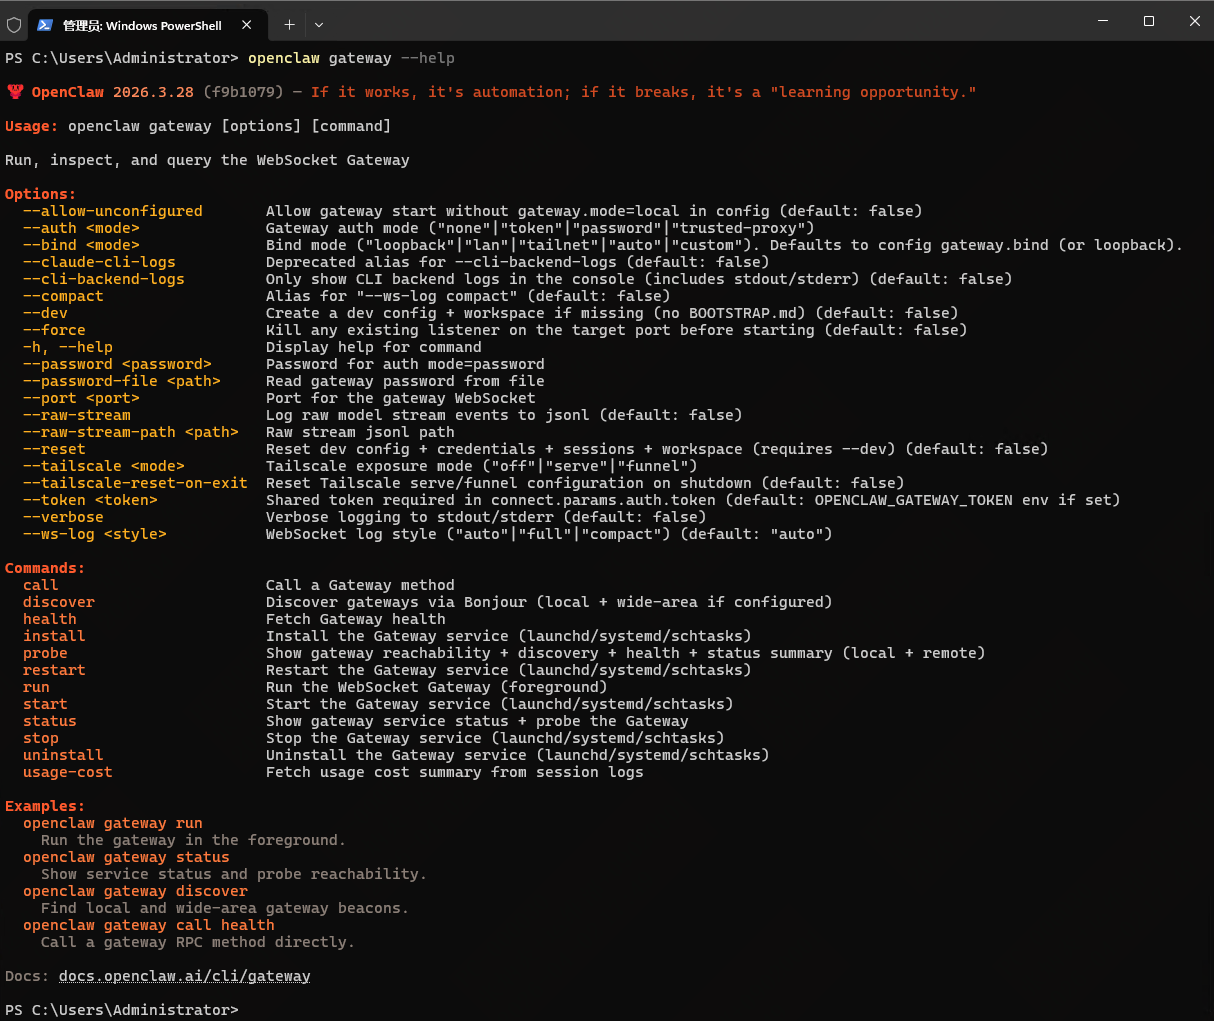
Task: Click the --token <token> option
Action: [90, 500]
